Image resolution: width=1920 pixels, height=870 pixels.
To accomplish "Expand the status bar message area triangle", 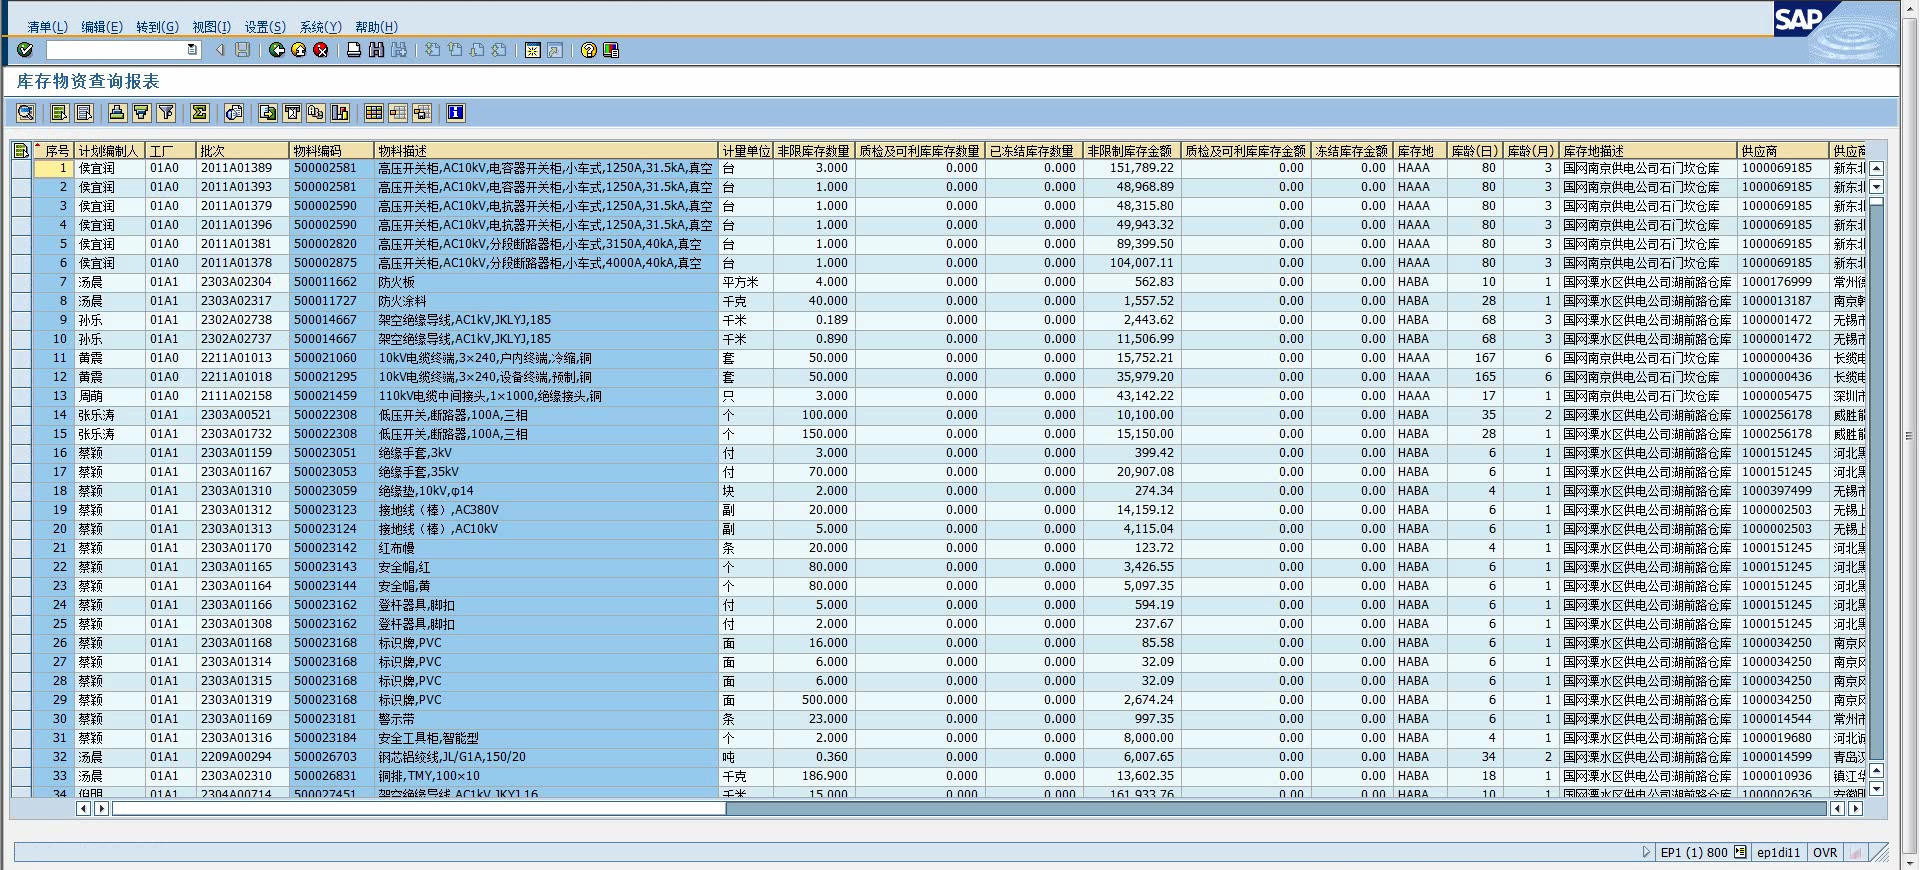I will [1646, 853].
